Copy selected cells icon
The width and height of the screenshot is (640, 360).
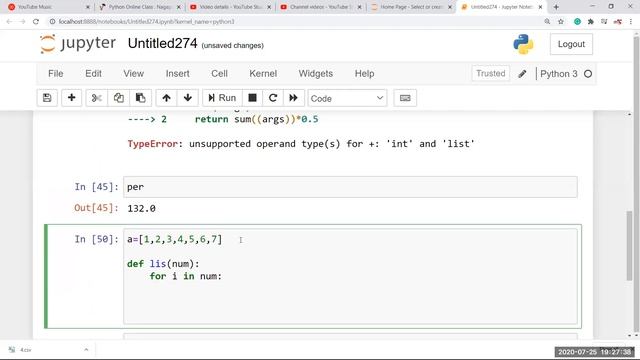coord(118,98)
